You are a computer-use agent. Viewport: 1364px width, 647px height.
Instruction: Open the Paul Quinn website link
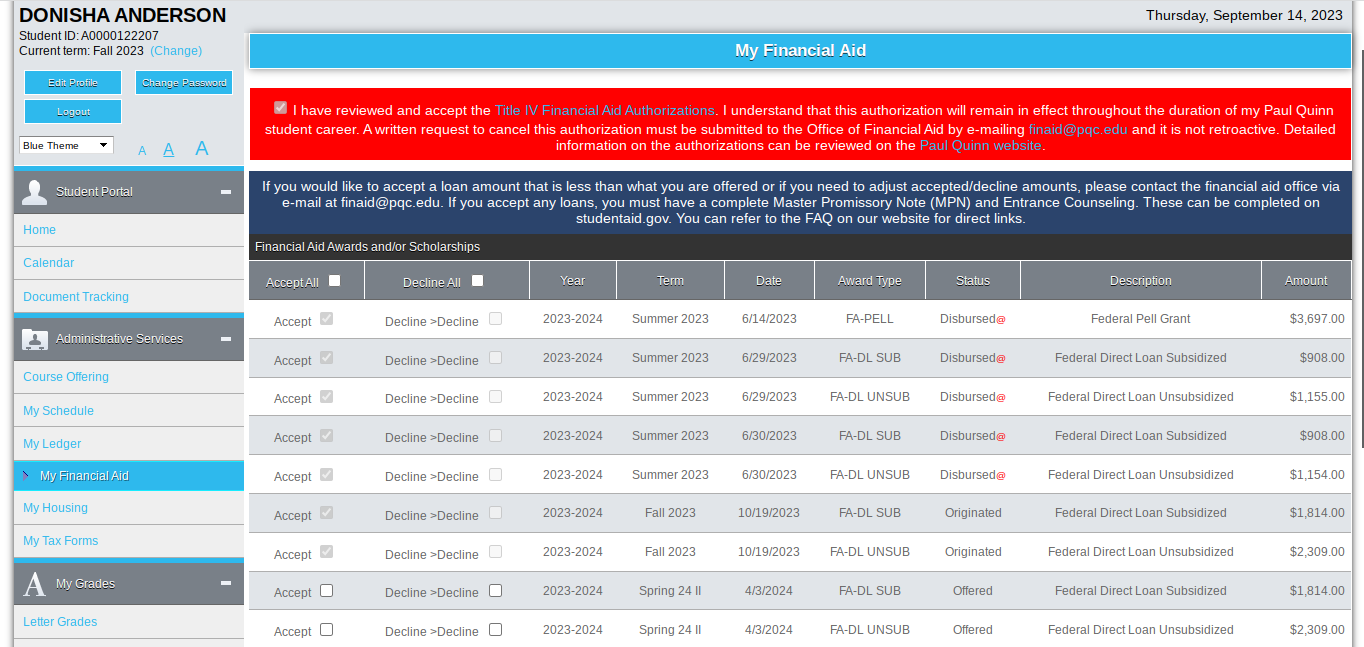tap(981, 146)
